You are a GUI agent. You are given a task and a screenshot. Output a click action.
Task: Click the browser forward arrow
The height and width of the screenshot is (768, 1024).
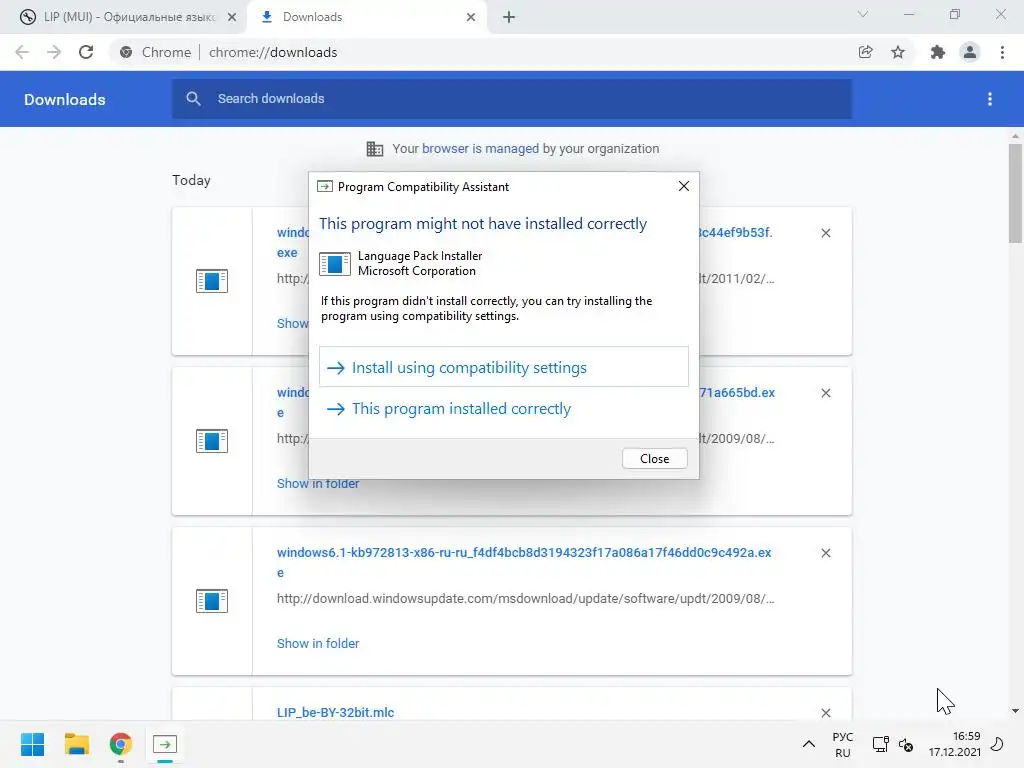(x=54, y=52)
